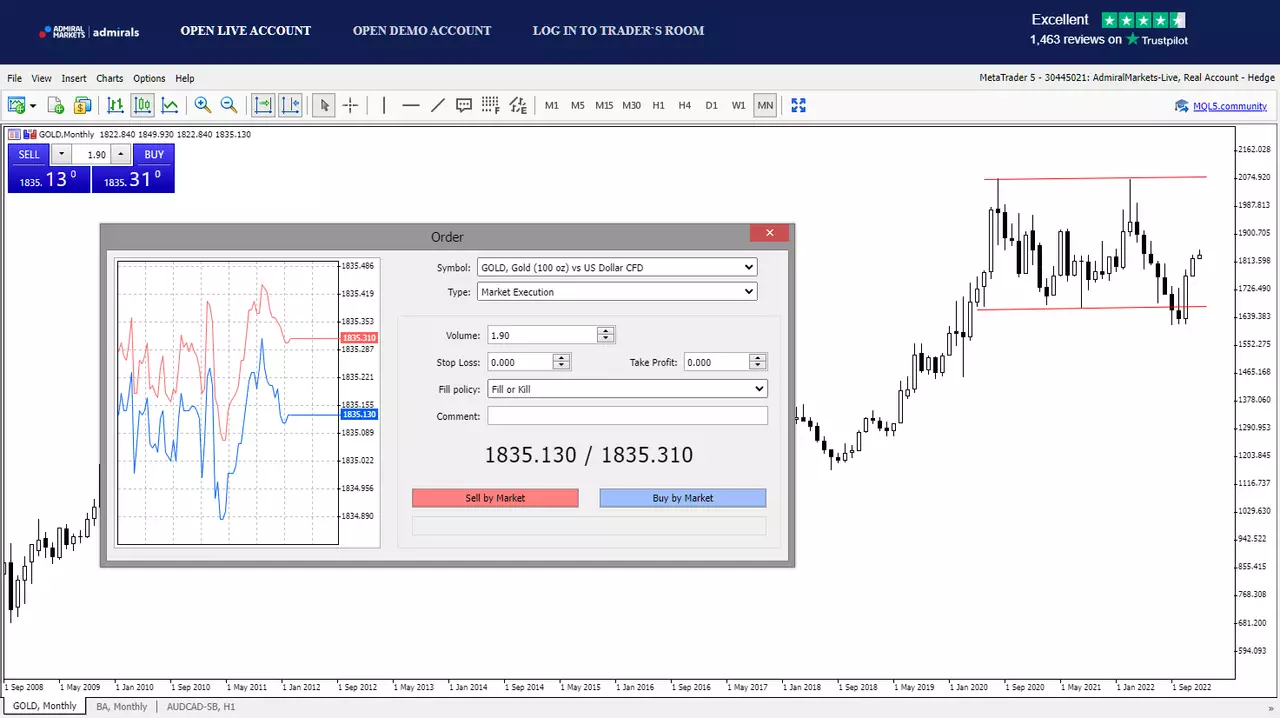Click the new document profile icon
This screenshot has width=1280, height=718.
tap(56, 105)
